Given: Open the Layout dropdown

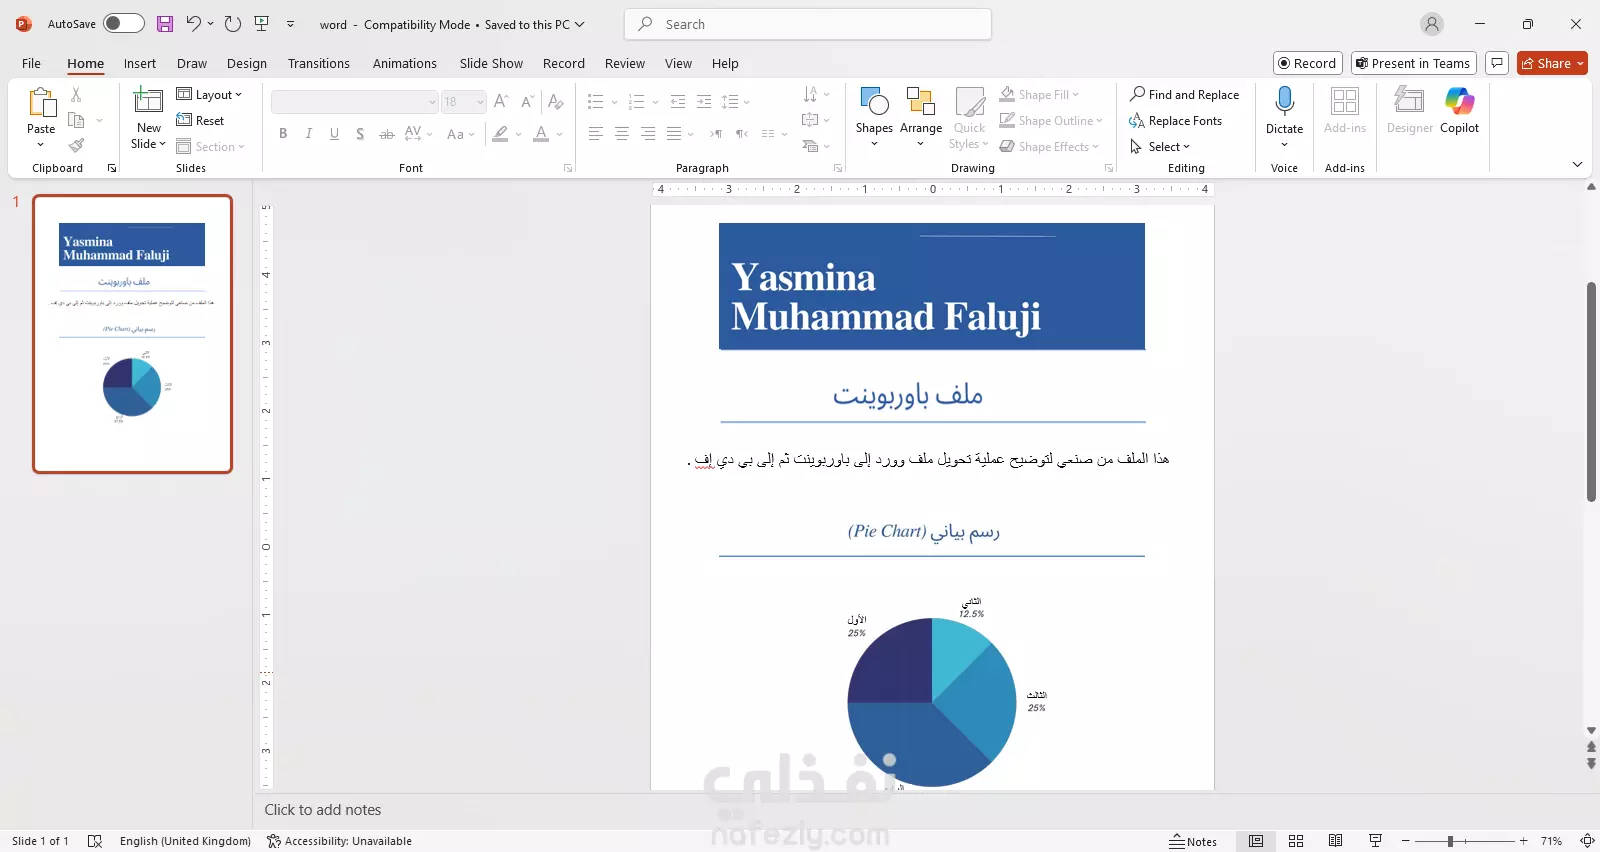Looking at the screenshot, I should (209, 94).
